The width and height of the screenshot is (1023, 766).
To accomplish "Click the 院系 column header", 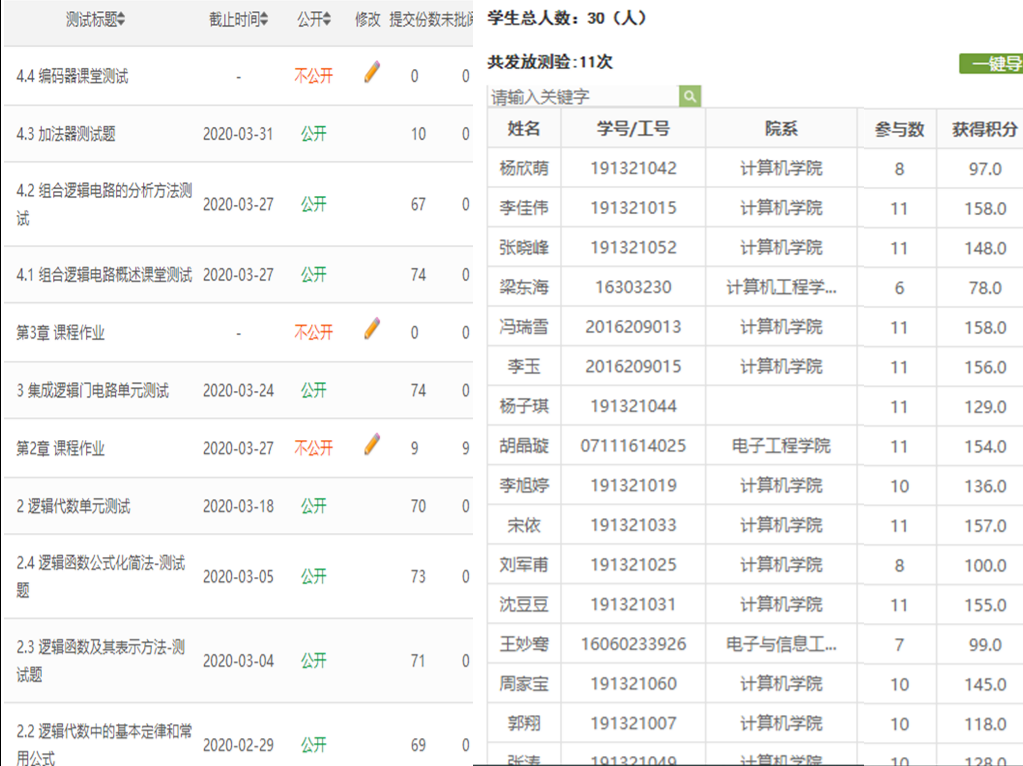I will pyautogui.click(x=781, y=129).
